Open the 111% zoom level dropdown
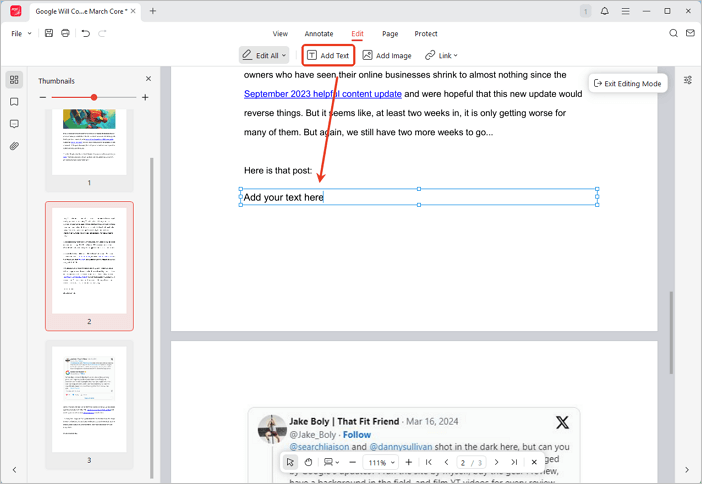 point(382,463)
